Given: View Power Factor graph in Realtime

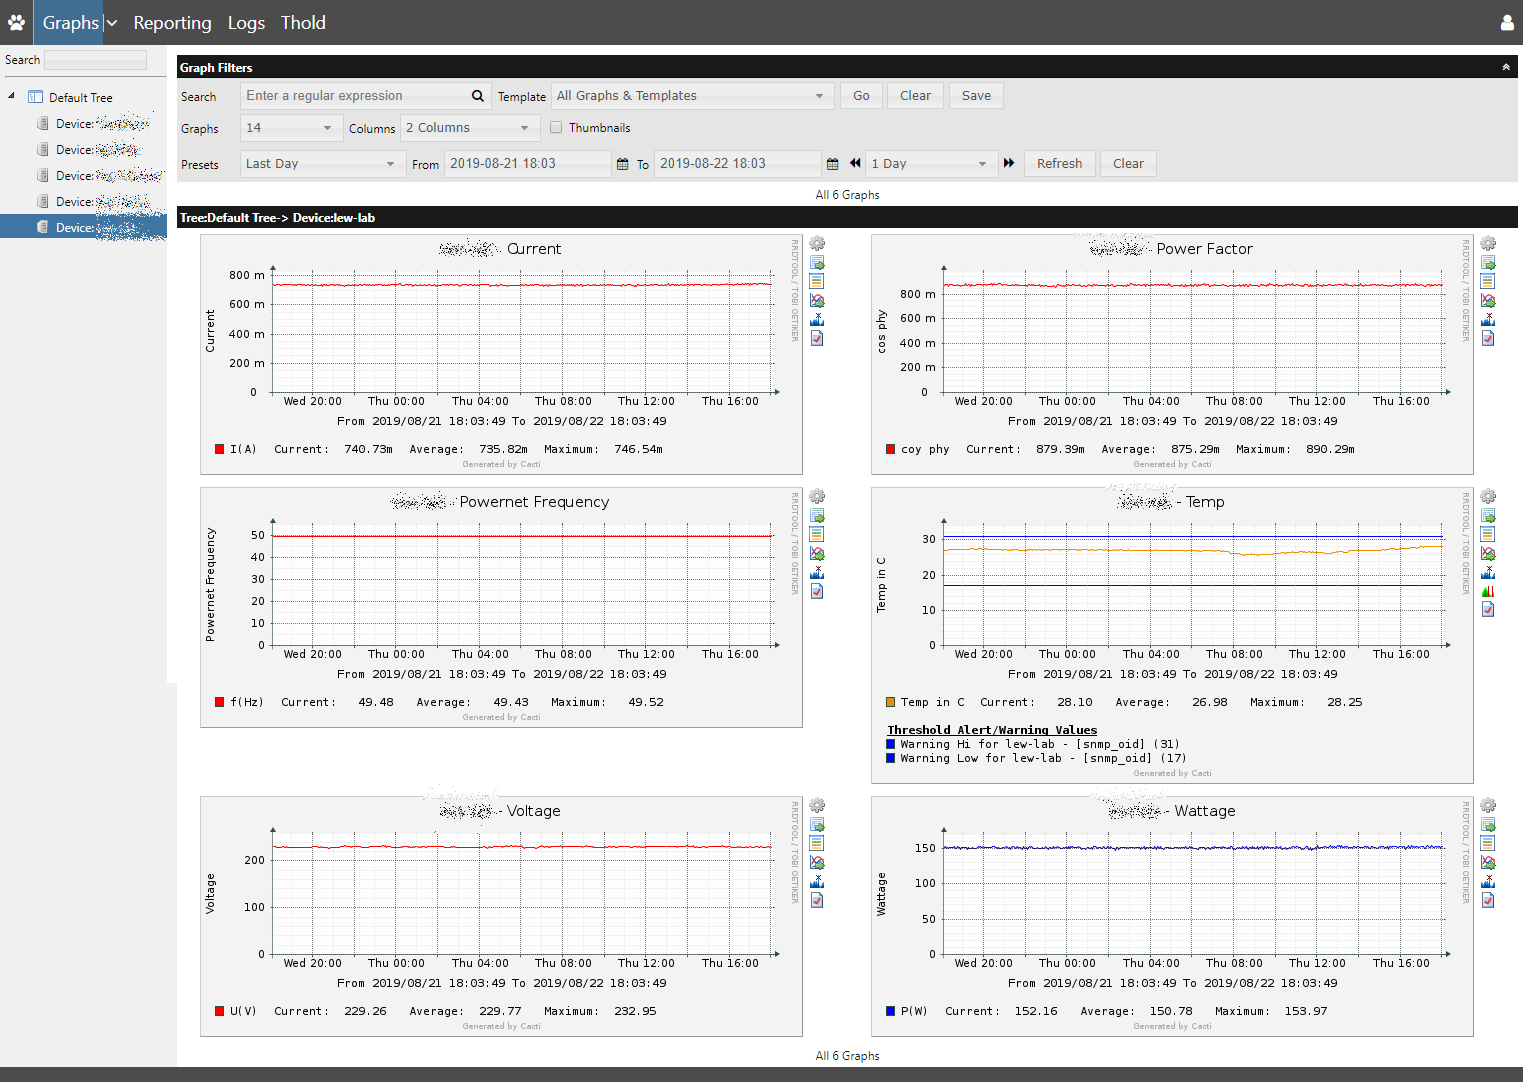Looking at the screenshot, I should pyautogui.click(x=1488, y=301).
